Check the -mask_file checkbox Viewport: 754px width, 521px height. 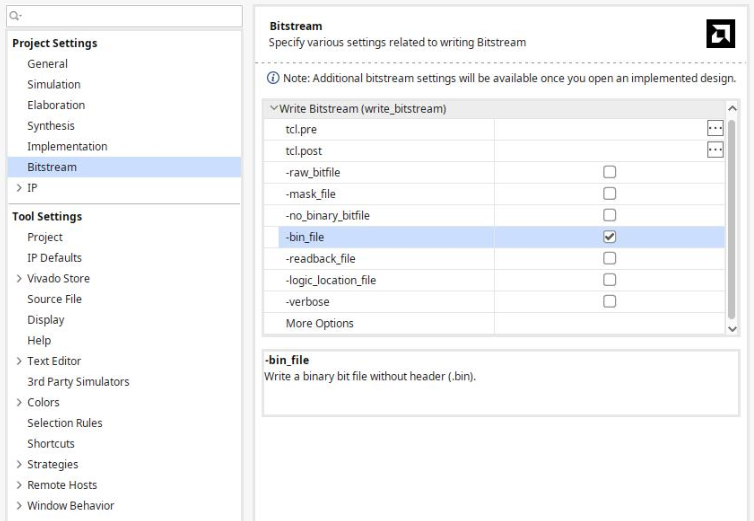pyautogui.click(x=609, y=194)
